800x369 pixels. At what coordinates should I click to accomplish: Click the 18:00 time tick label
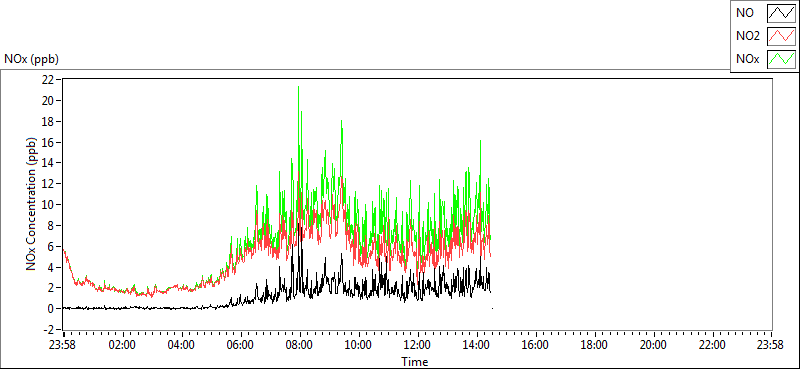click(x=594, y=345)
